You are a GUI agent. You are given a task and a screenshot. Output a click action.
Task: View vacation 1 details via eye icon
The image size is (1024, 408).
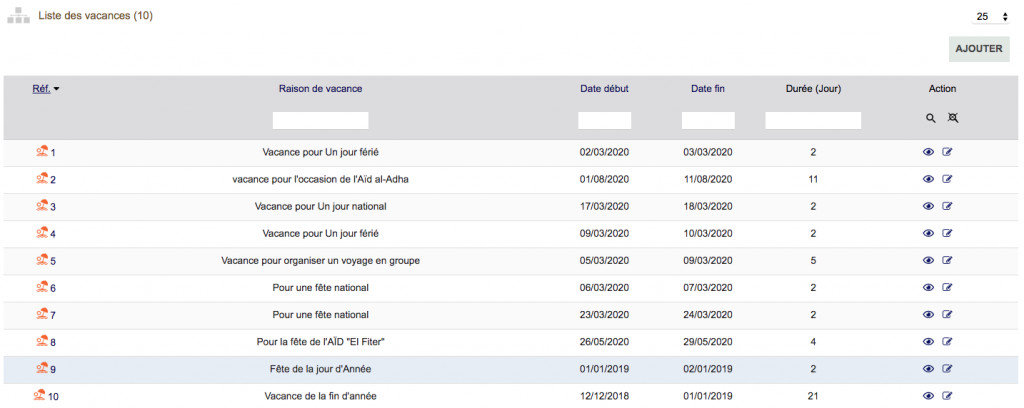[x=928, y=152]
